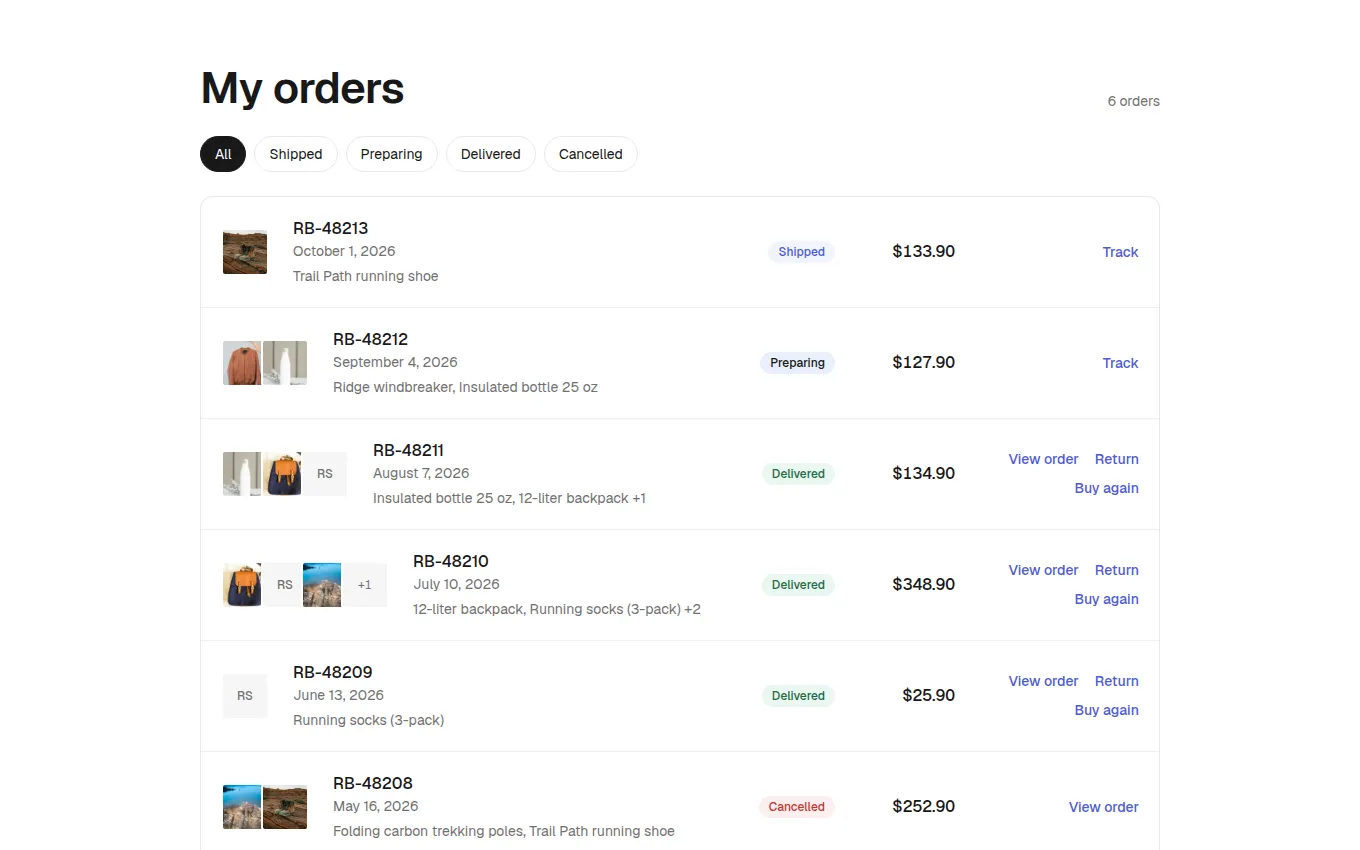Return order RB-48210

click(1116, 570)
